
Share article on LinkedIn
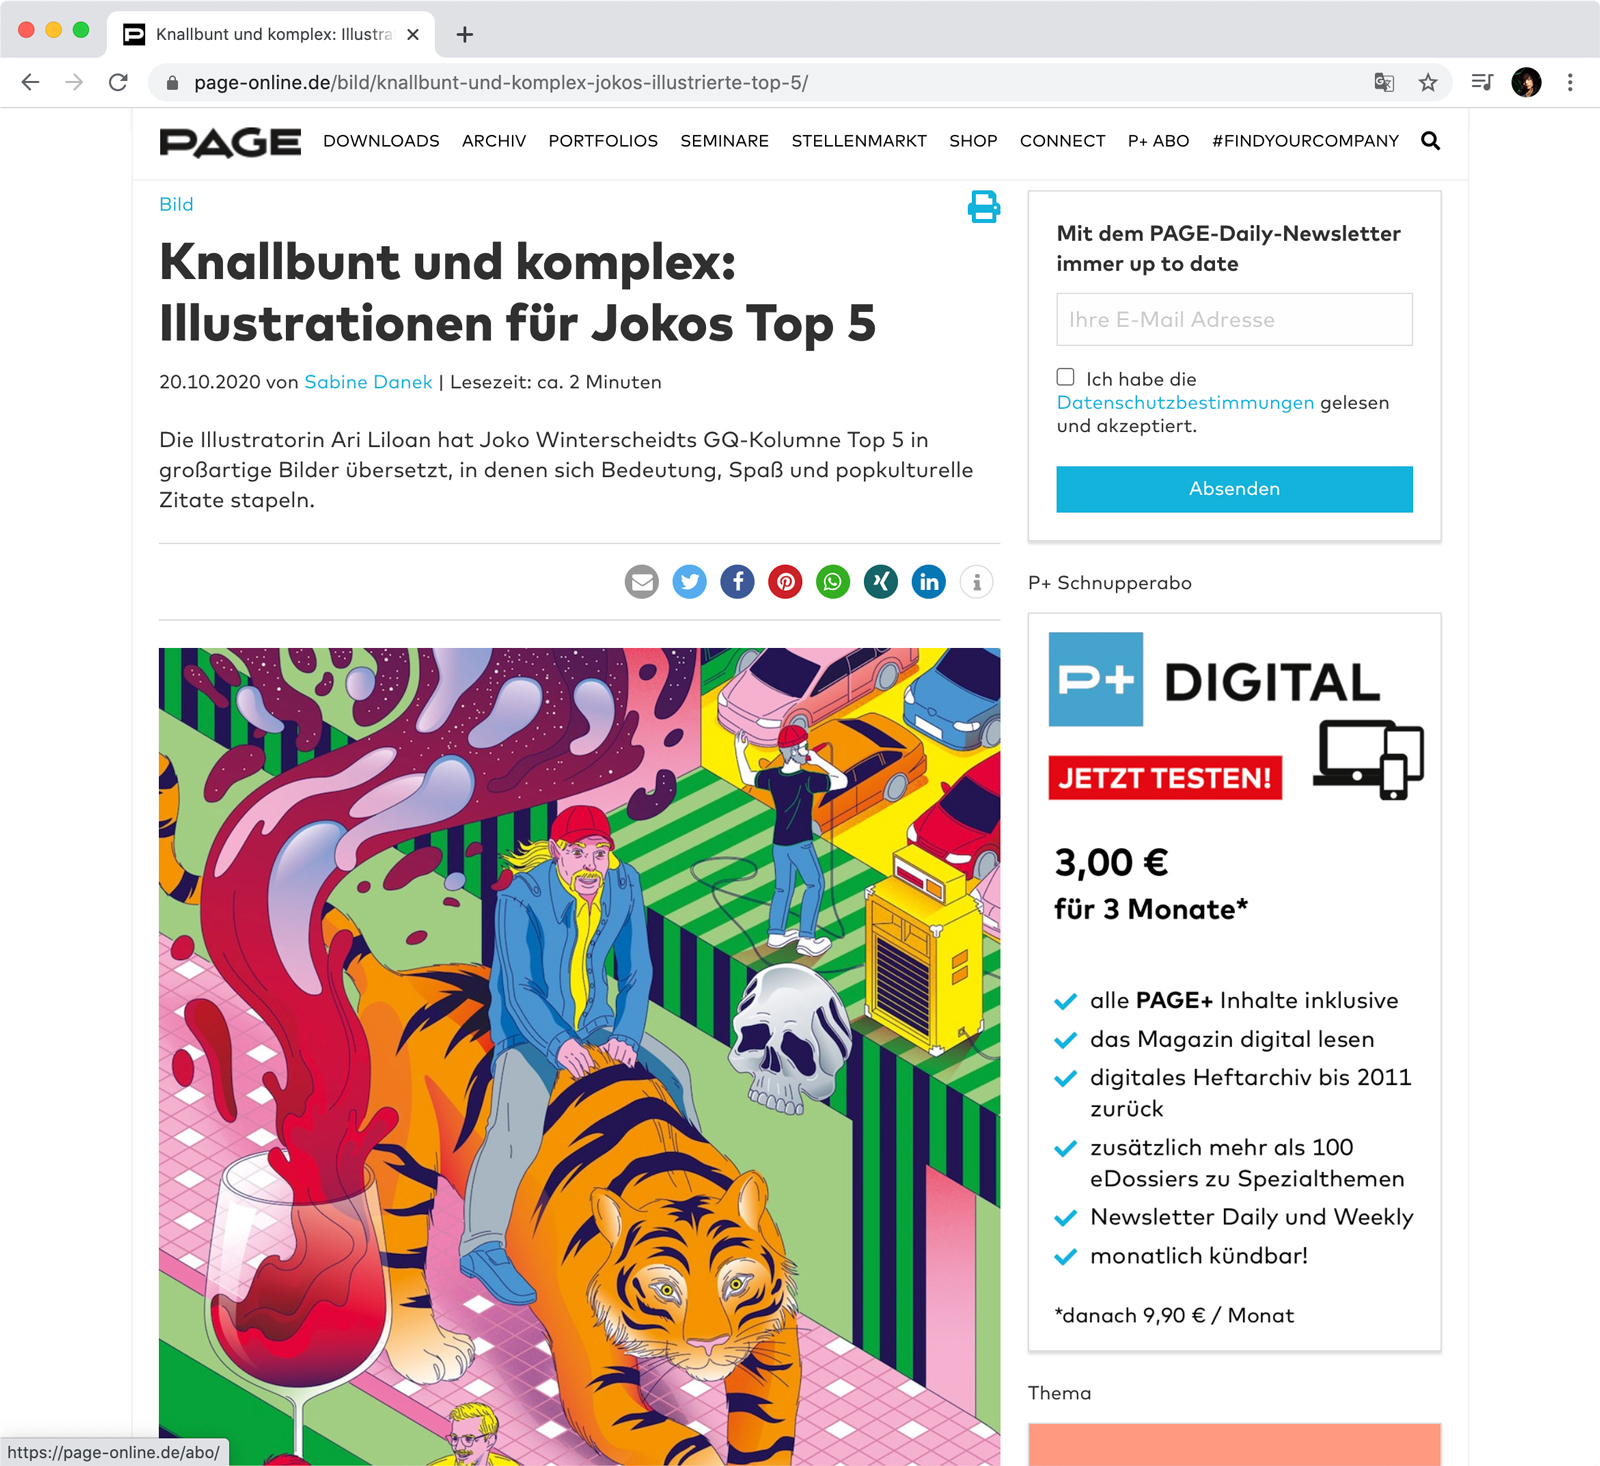[929, 582]
